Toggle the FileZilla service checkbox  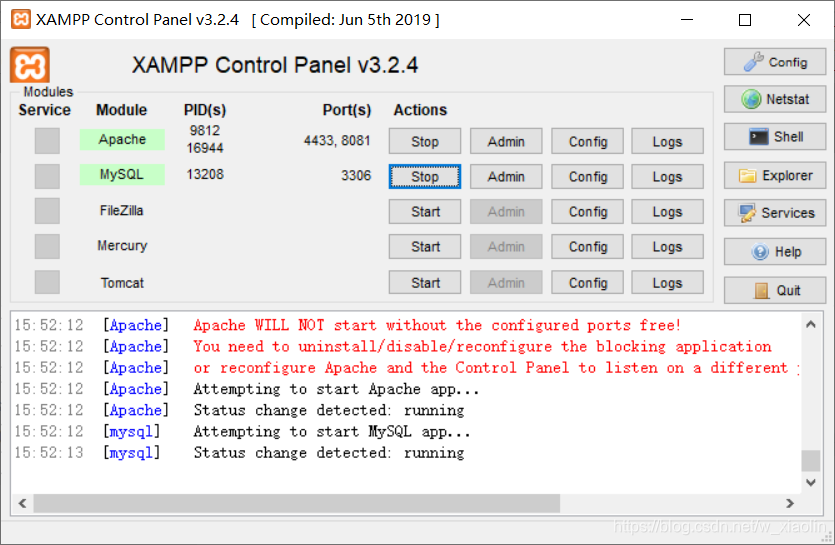tap(47, 211)
